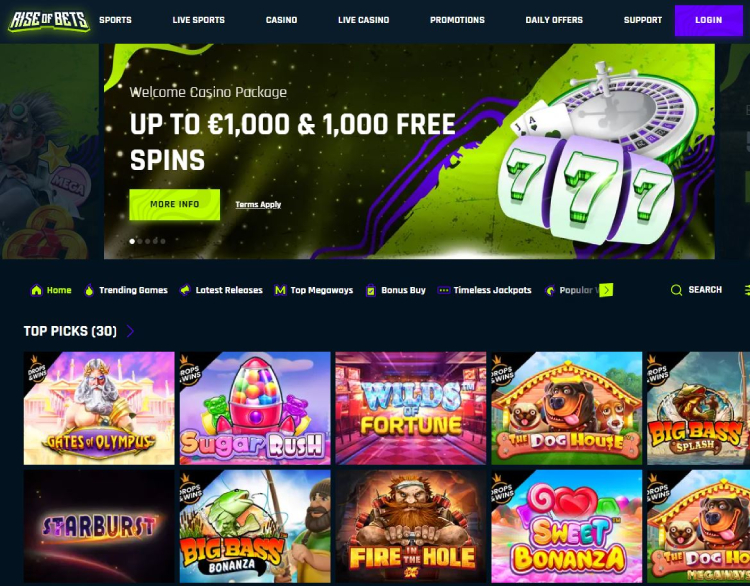Click the Top Megaways M icon
Viewport: 750px width, 586px height.
[280, 290]
